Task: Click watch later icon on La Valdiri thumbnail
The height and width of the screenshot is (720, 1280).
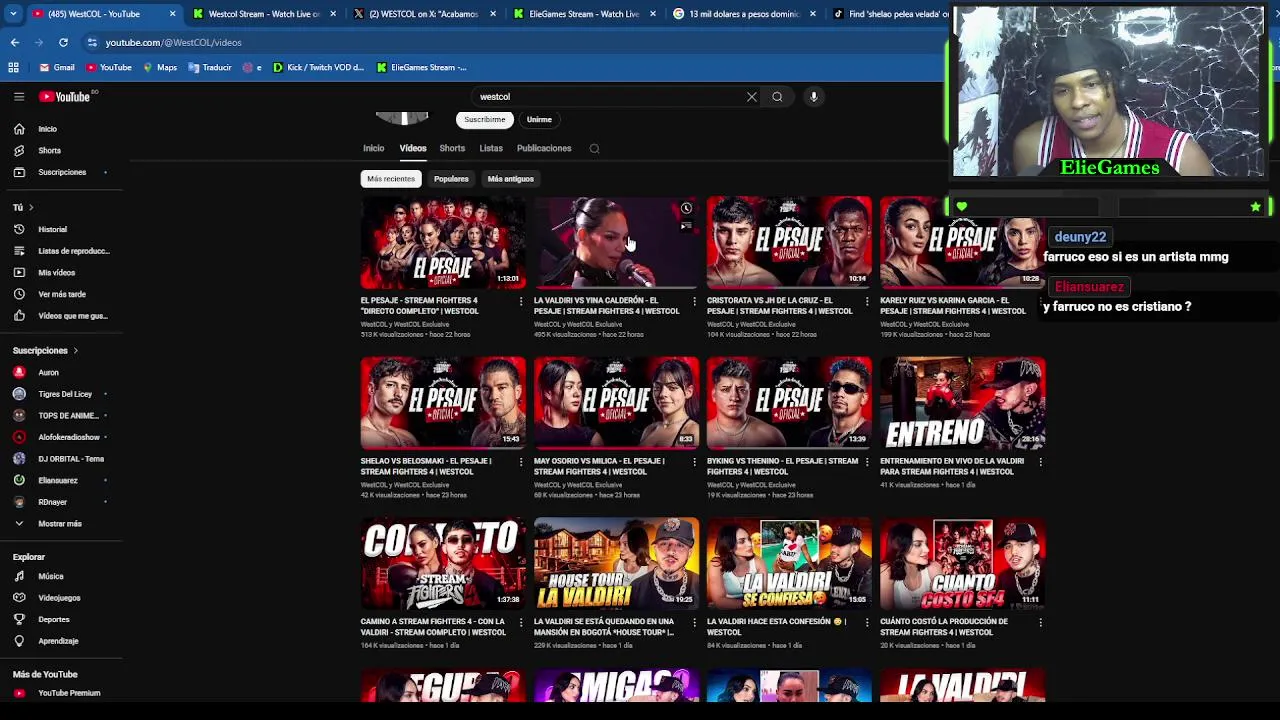Action: coord(686,208)
